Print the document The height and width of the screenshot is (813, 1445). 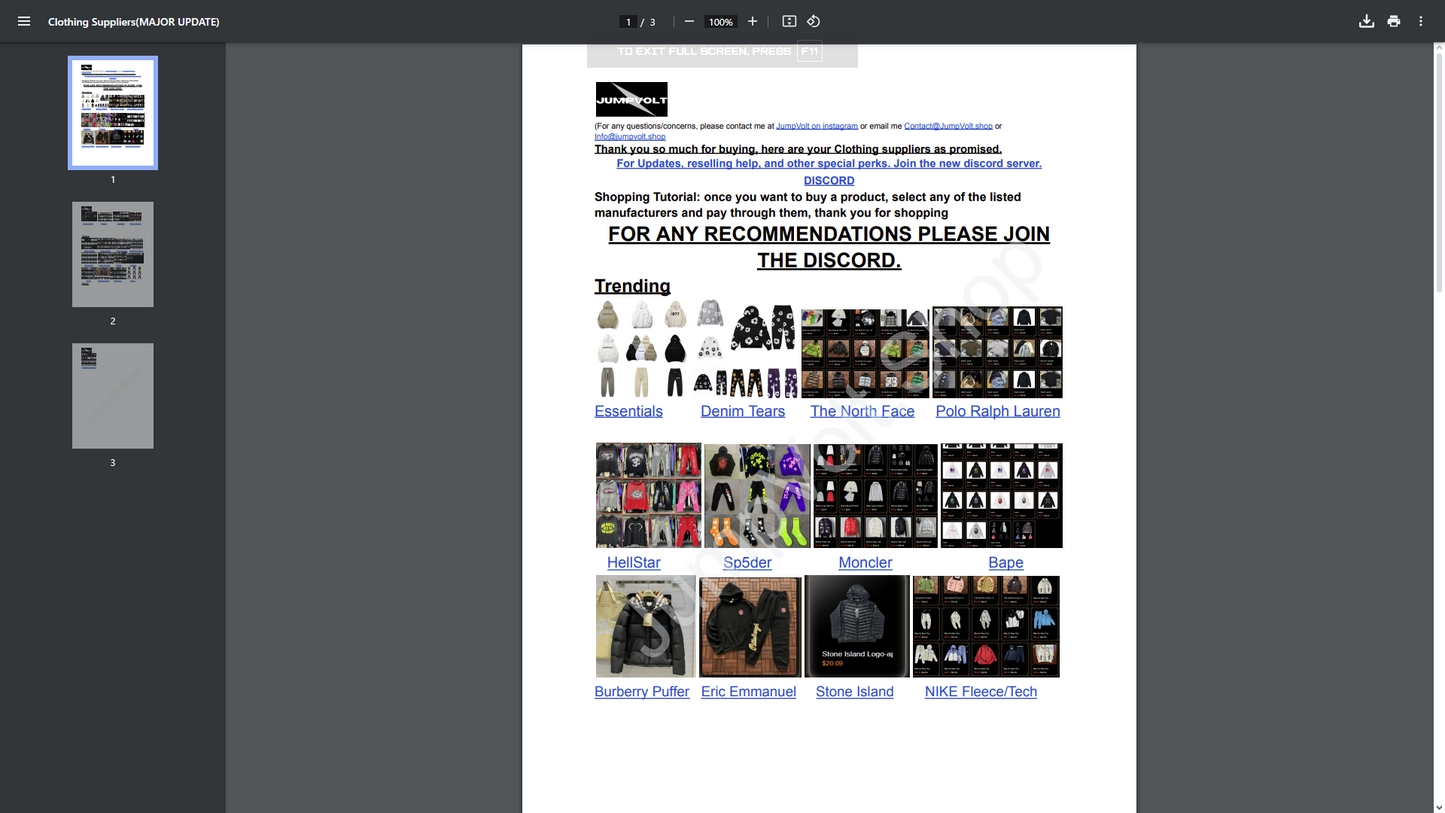[1394, 21]
